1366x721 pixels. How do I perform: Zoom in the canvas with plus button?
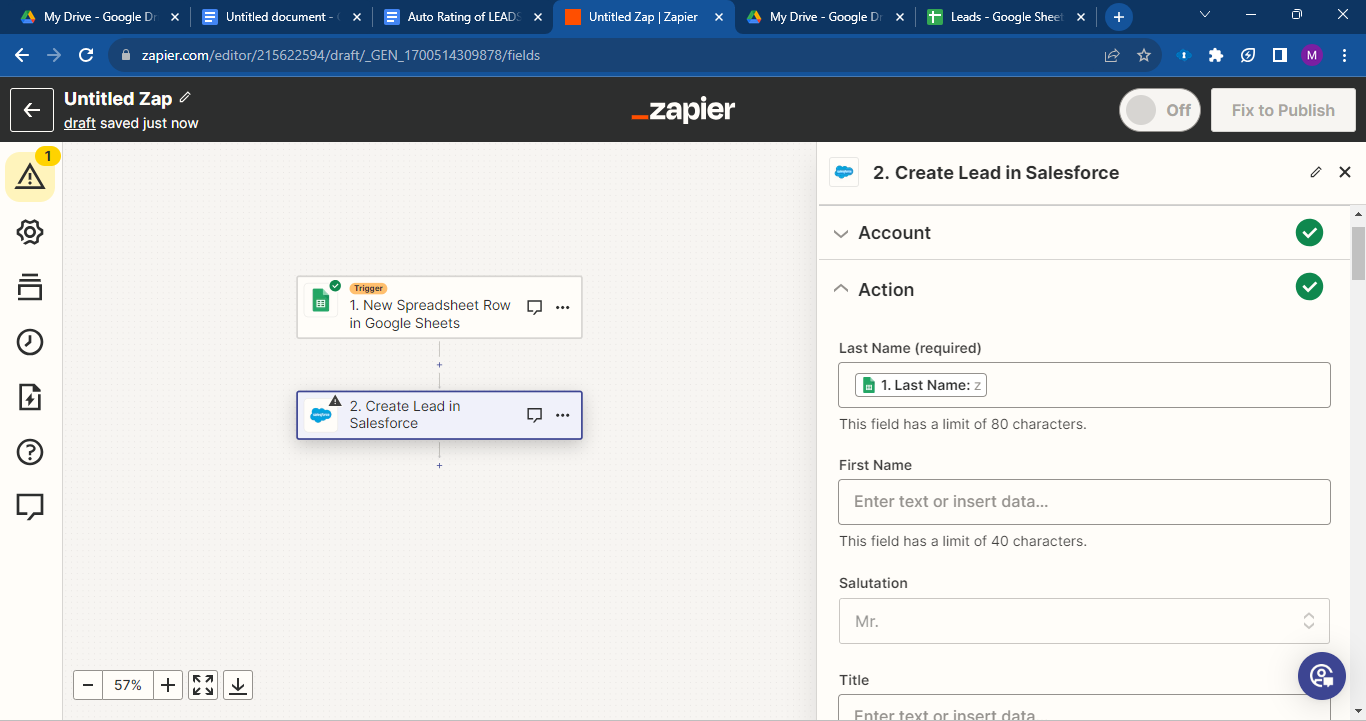[x=168, y=685]
